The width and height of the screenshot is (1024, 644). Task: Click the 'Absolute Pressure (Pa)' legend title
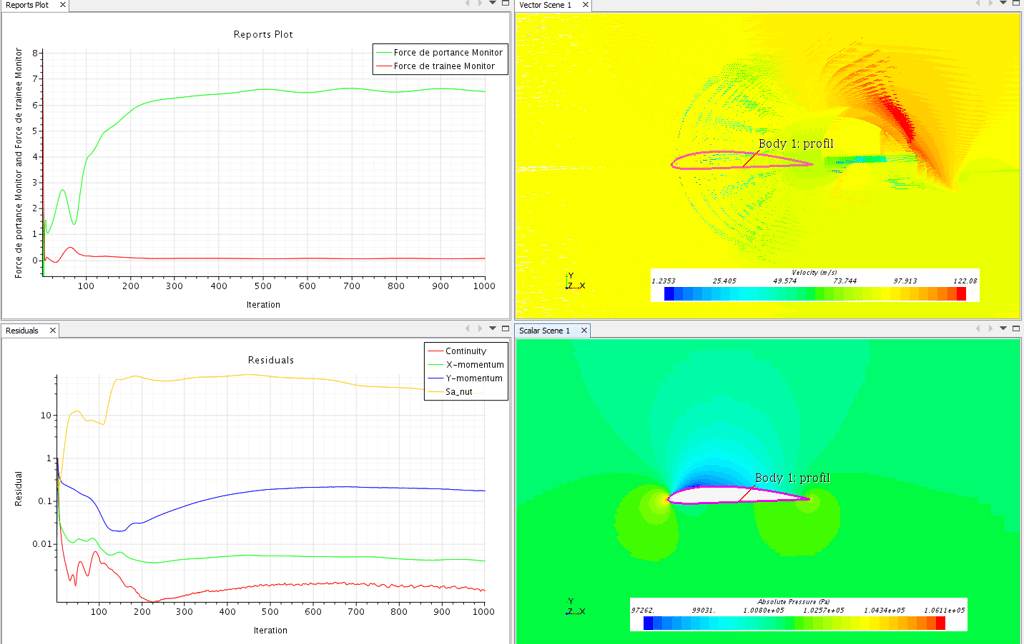tap(793, 602)
